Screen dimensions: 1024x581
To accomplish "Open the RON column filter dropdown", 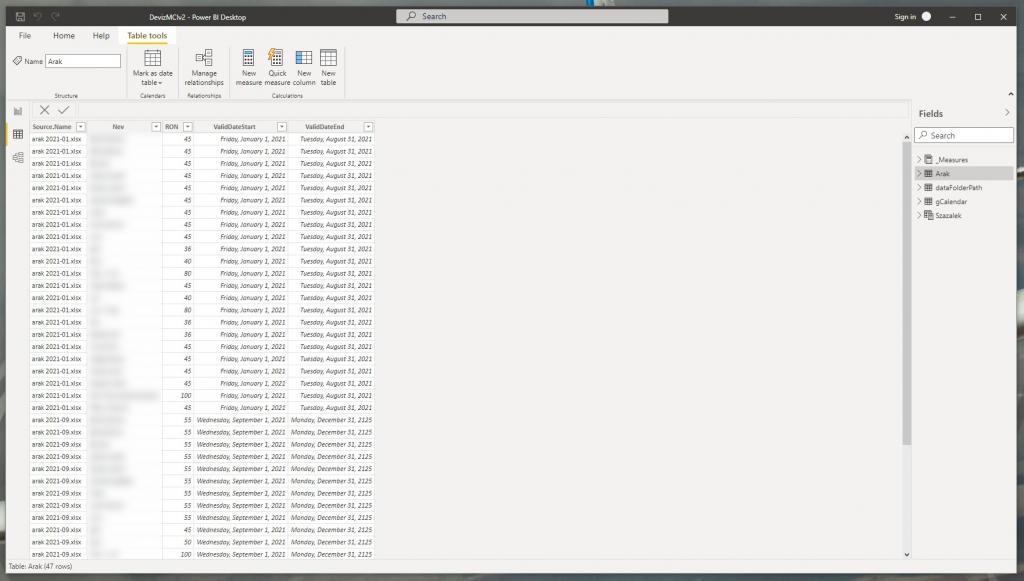I will (187, 127).
